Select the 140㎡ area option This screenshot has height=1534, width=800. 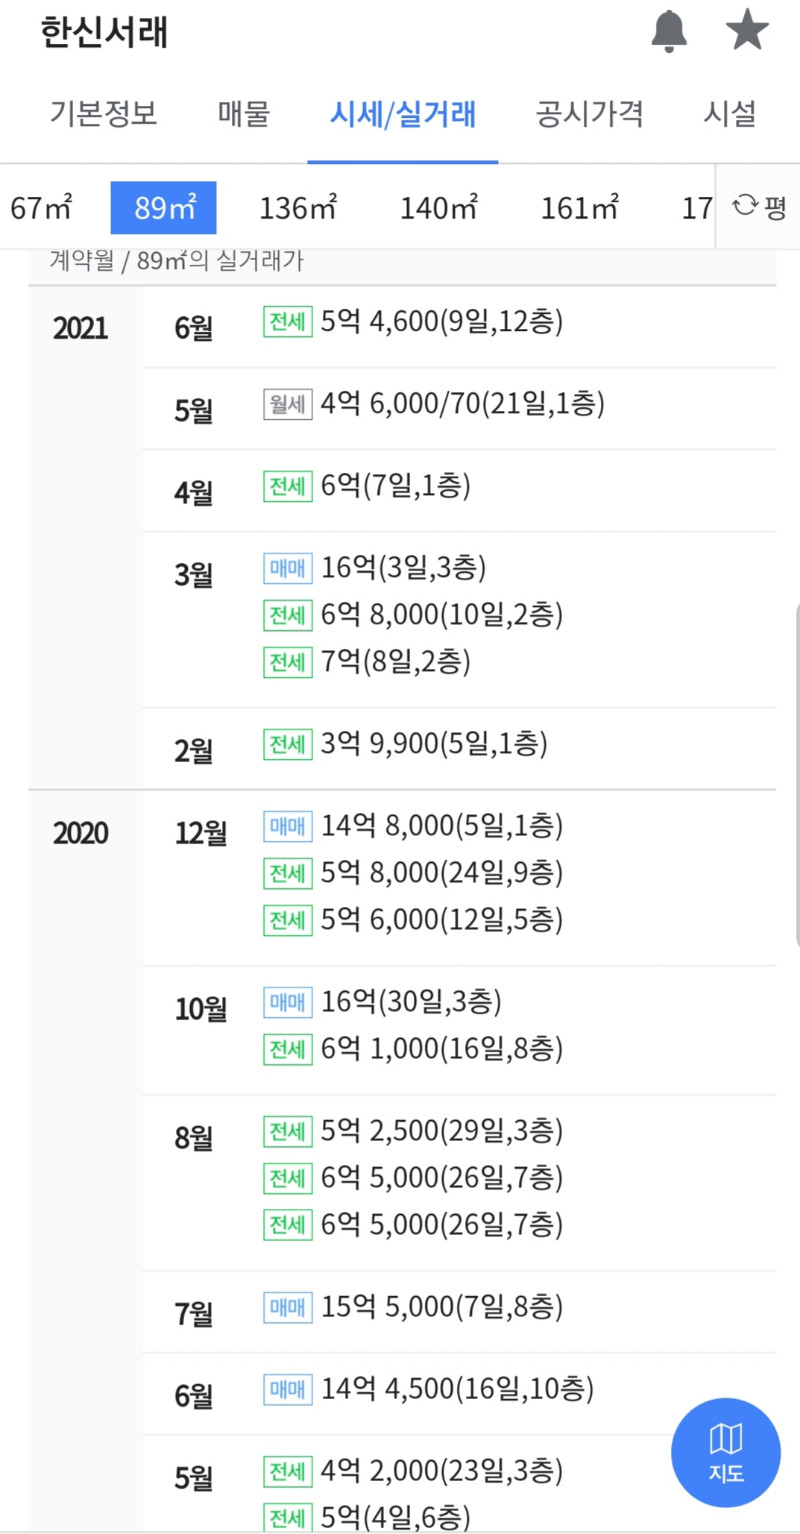(x=439, y=208)
